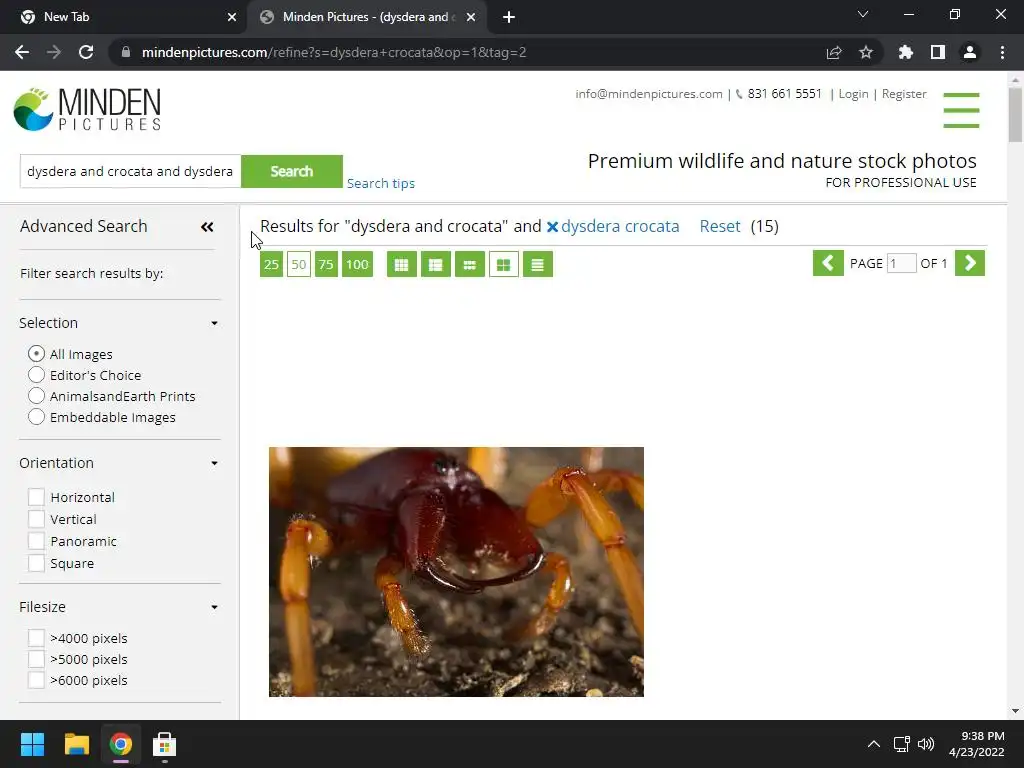Viewport: 1024px width, 768px height.
Task: Click the browser address bar URL
Action: click(334, 52)
